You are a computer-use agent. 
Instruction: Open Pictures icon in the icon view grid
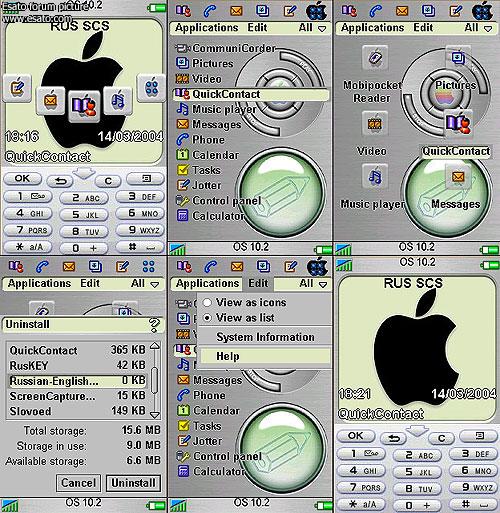(x=458, y=58)
